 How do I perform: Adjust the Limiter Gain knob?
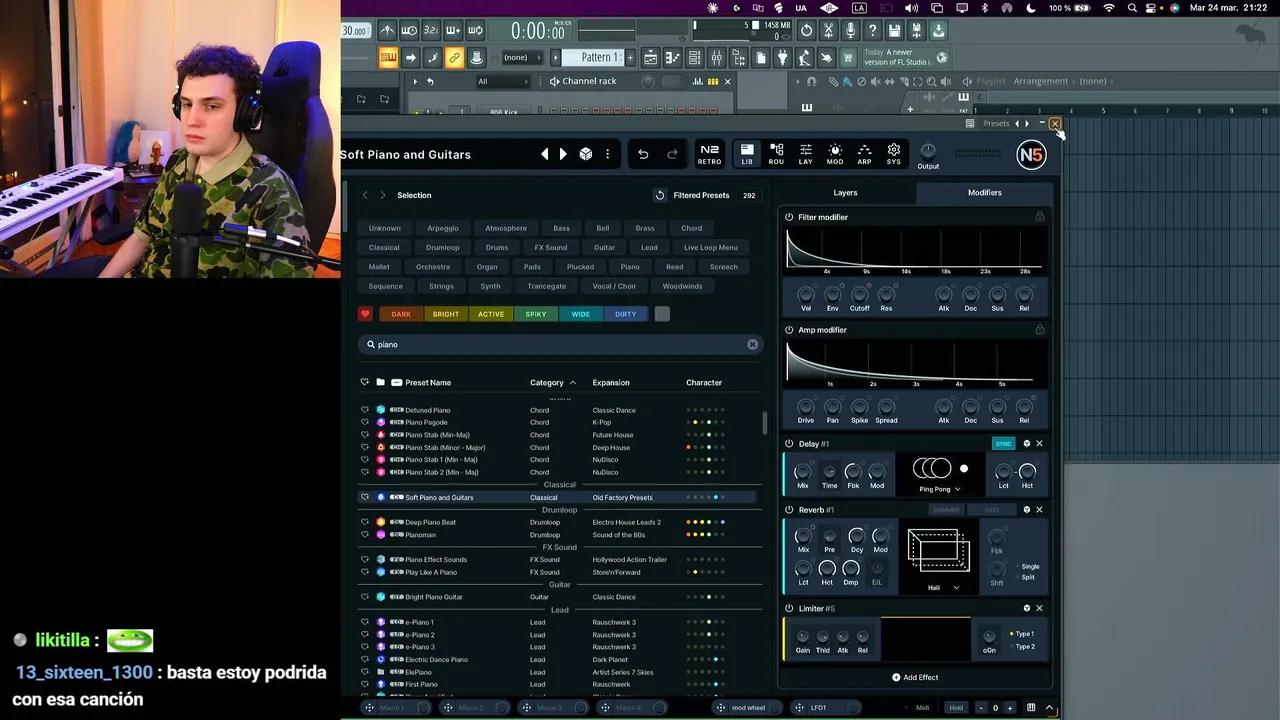[802, 636]
